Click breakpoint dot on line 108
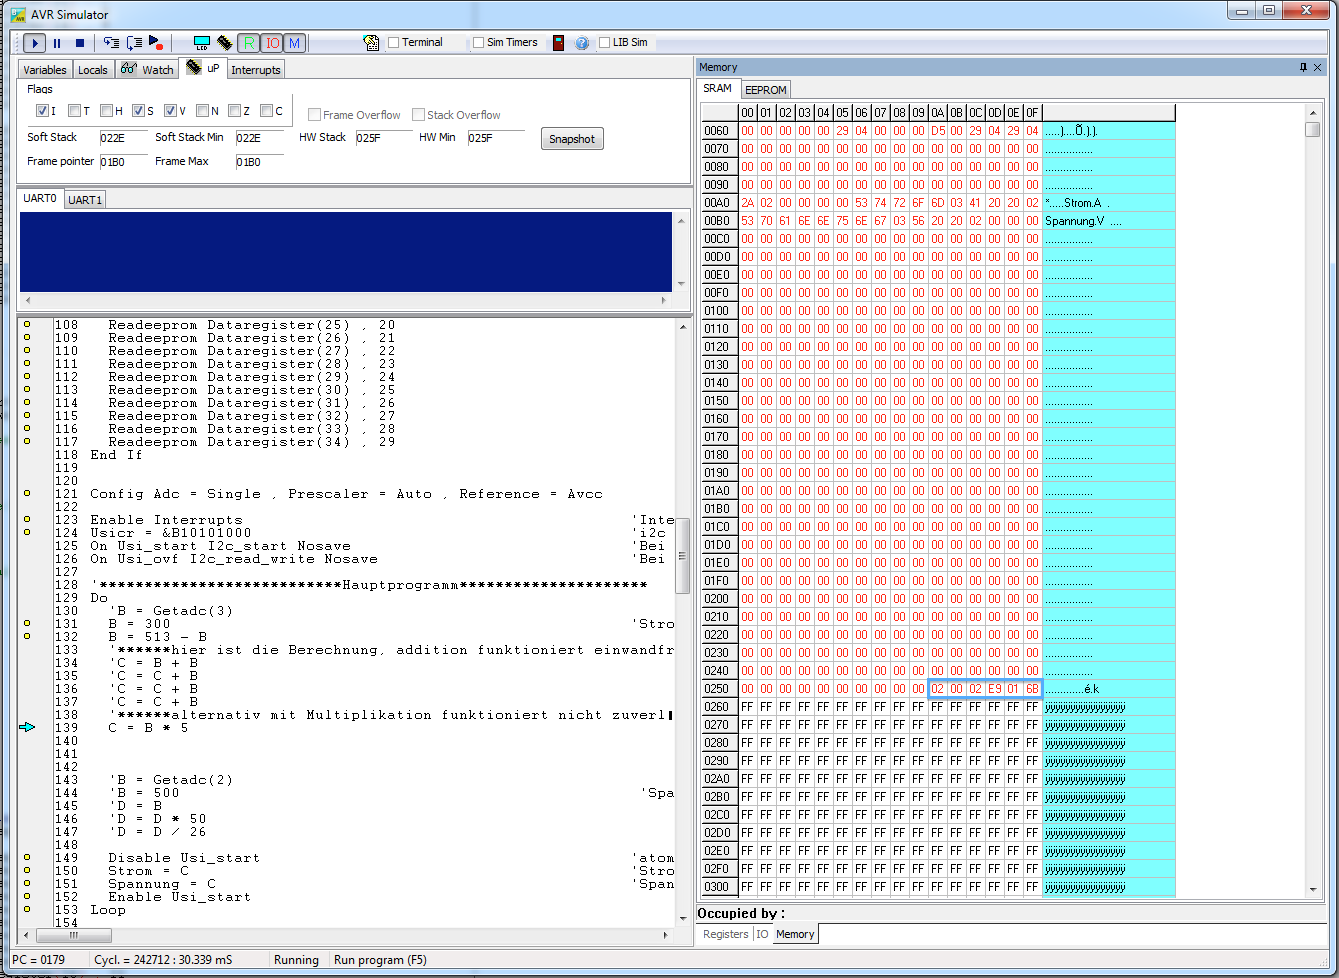 pos(27,324)
